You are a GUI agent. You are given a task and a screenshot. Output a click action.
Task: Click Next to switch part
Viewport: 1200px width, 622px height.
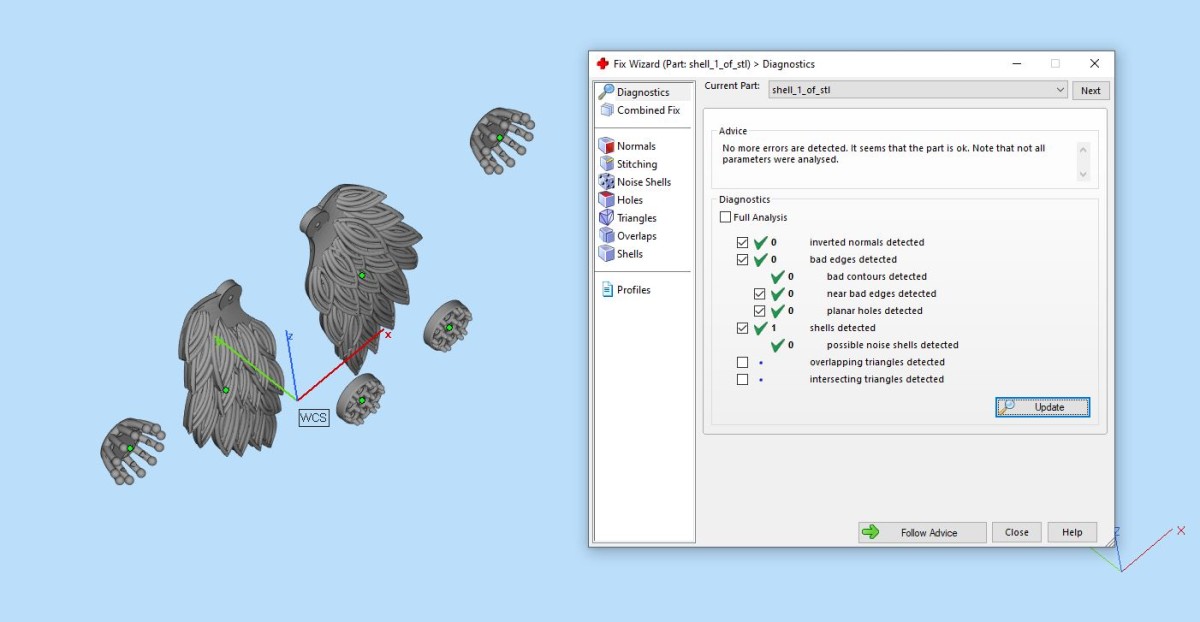coord(1090,90)
